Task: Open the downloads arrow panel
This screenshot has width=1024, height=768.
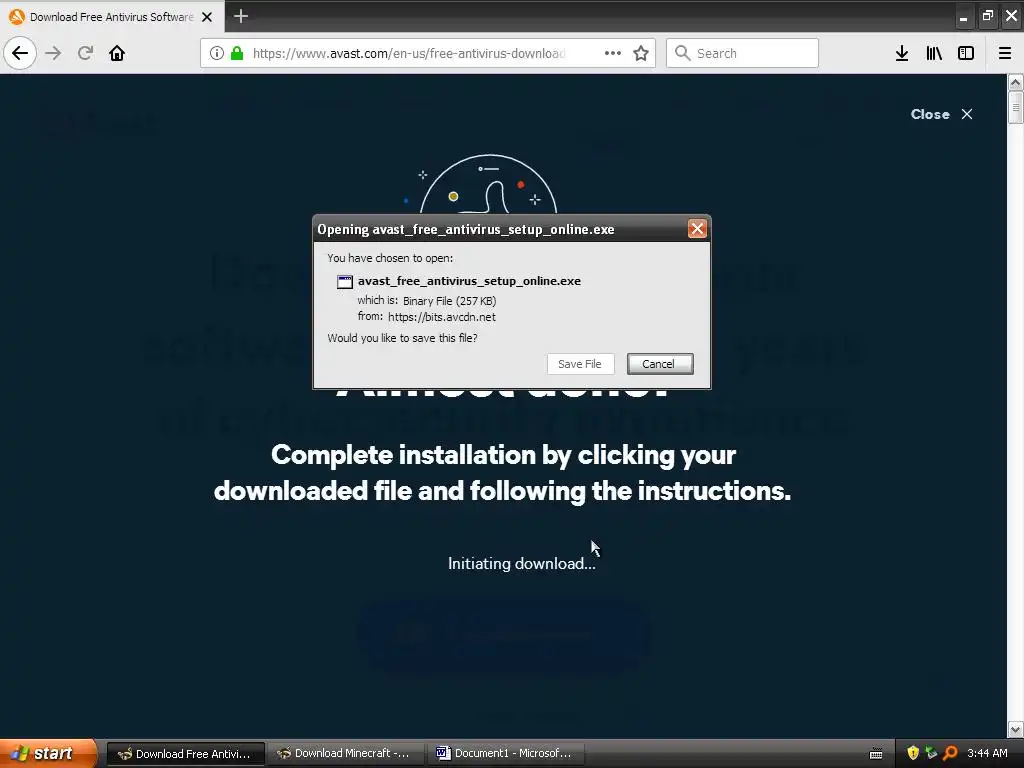Action: 902,53
